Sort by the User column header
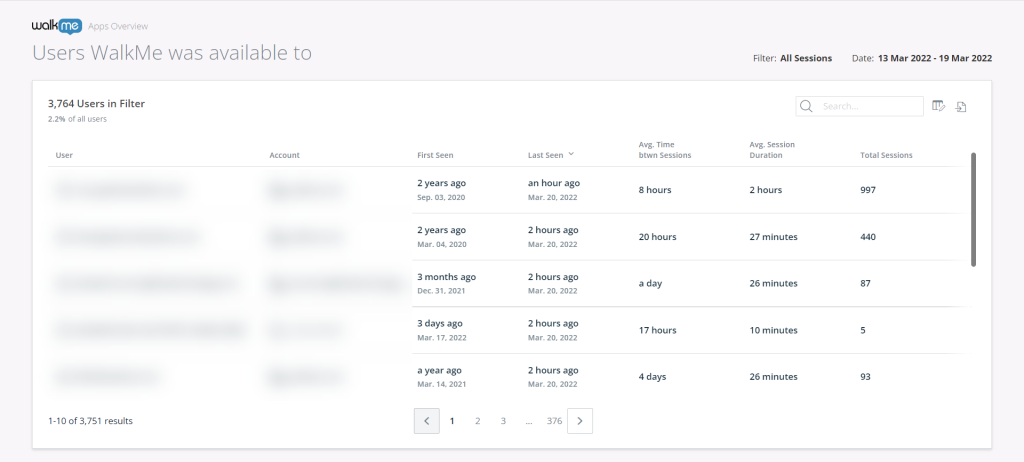This screenshot has width=1024, height=462. (64, 155)
